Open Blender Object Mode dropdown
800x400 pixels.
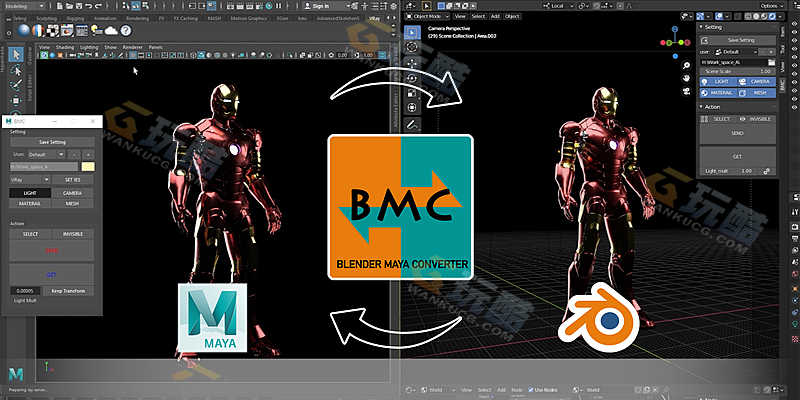(428, 16)
